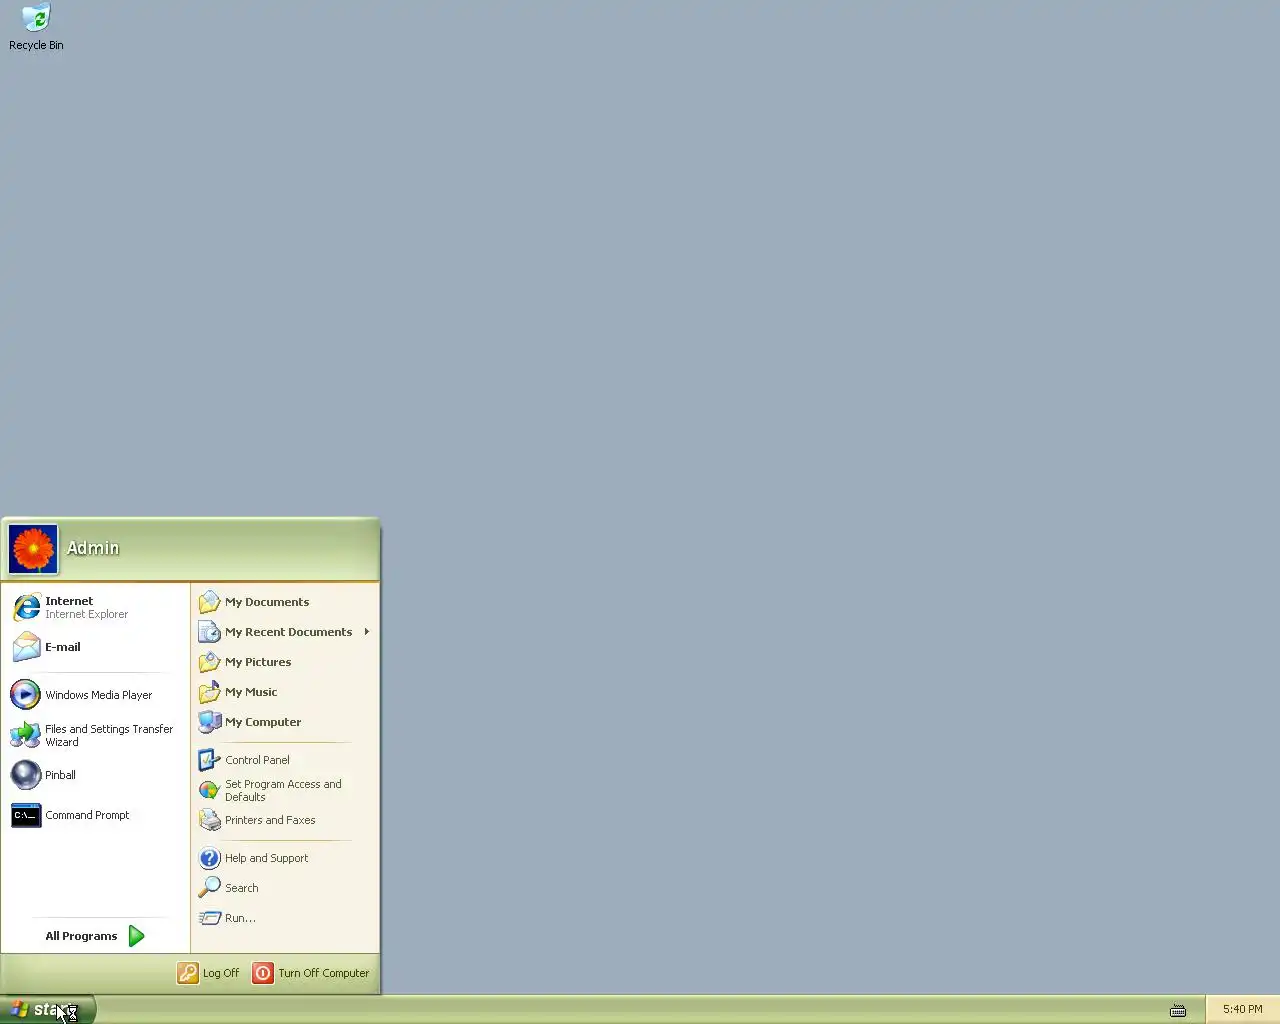This screenshot has height=1024, width=1280.
Task: Click the Run... icon
Action: (x=209, y=918)
